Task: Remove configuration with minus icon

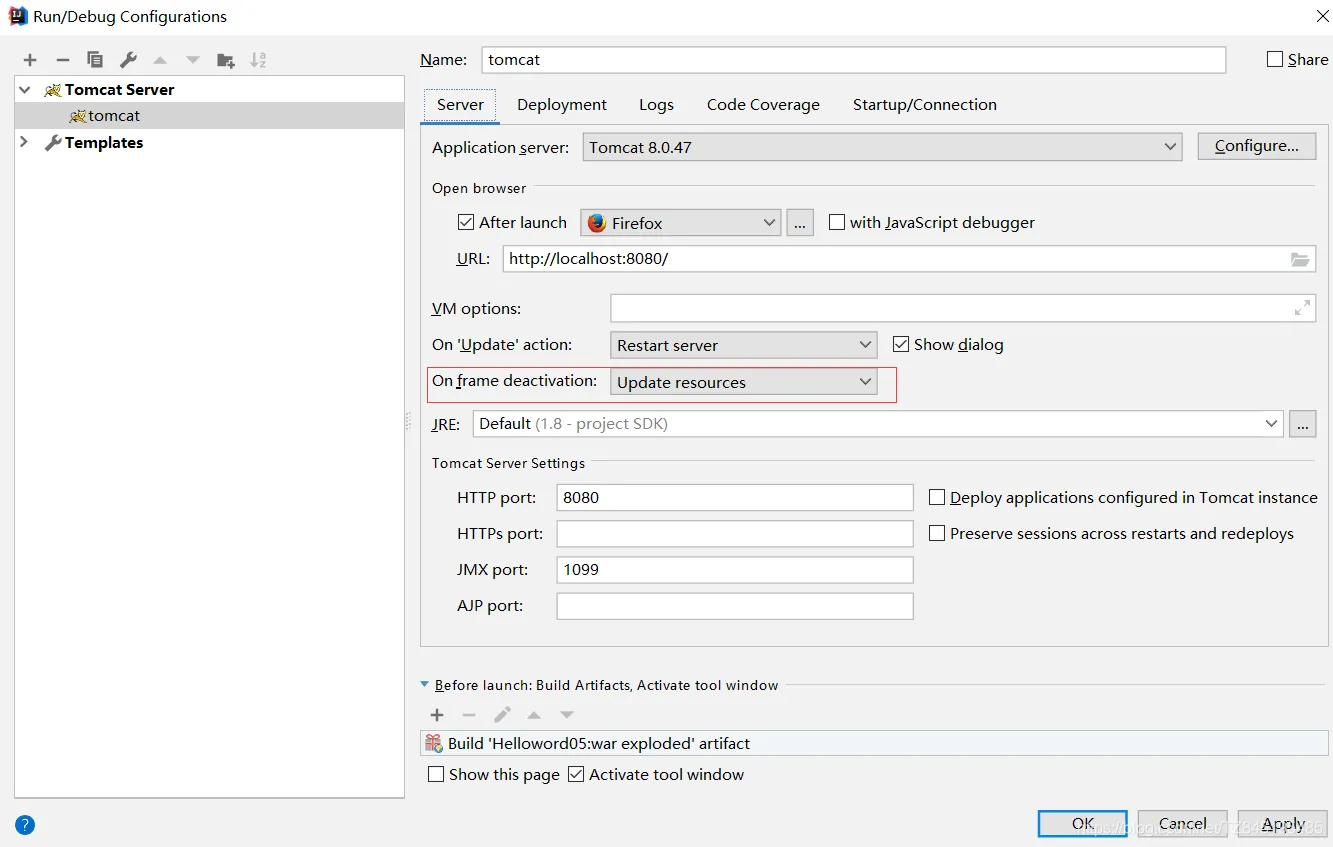Action: click(62, 60)
